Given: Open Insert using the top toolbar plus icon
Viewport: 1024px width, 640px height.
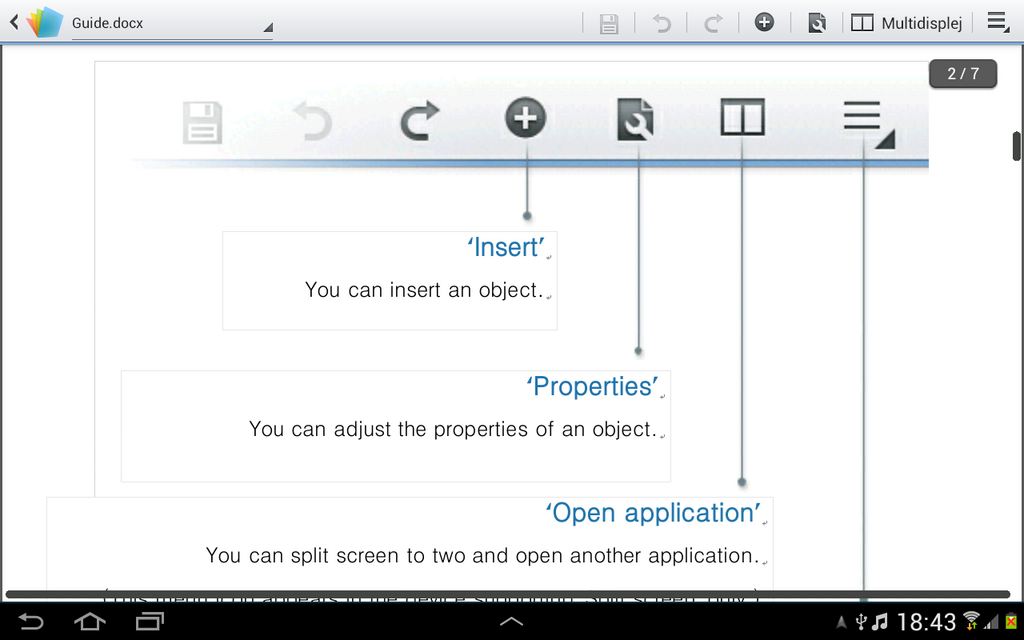Looking at the screenshot, I should 764,22.
